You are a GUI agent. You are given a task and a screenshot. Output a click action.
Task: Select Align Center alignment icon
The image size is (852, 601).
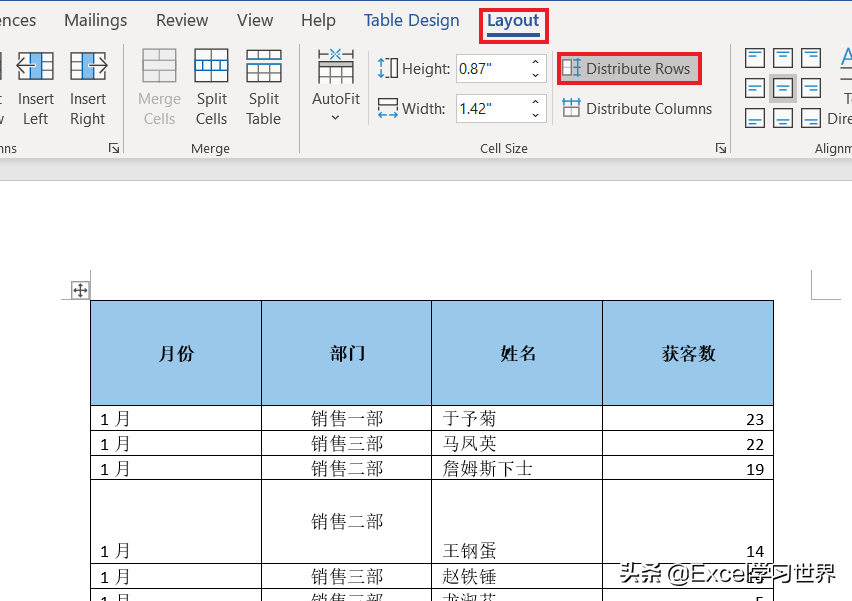[x=782, y=88]
